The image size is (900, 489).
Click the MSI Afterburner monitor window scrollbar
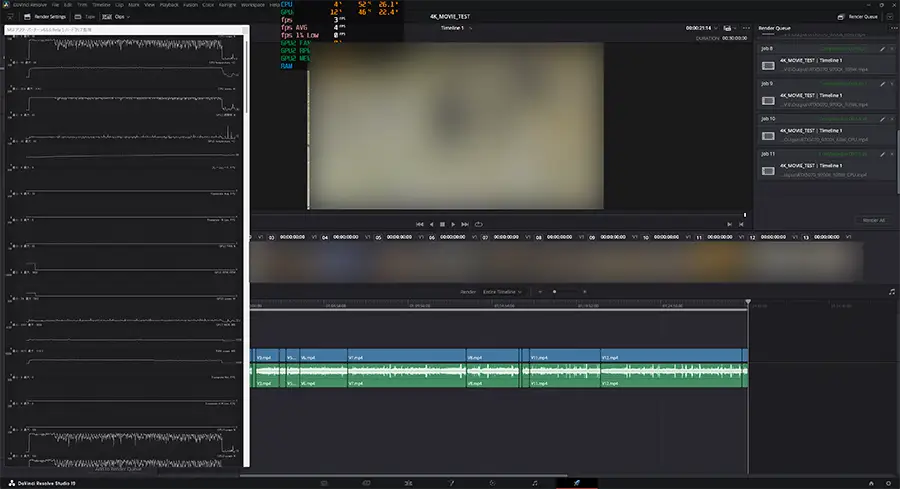[246, 75]
